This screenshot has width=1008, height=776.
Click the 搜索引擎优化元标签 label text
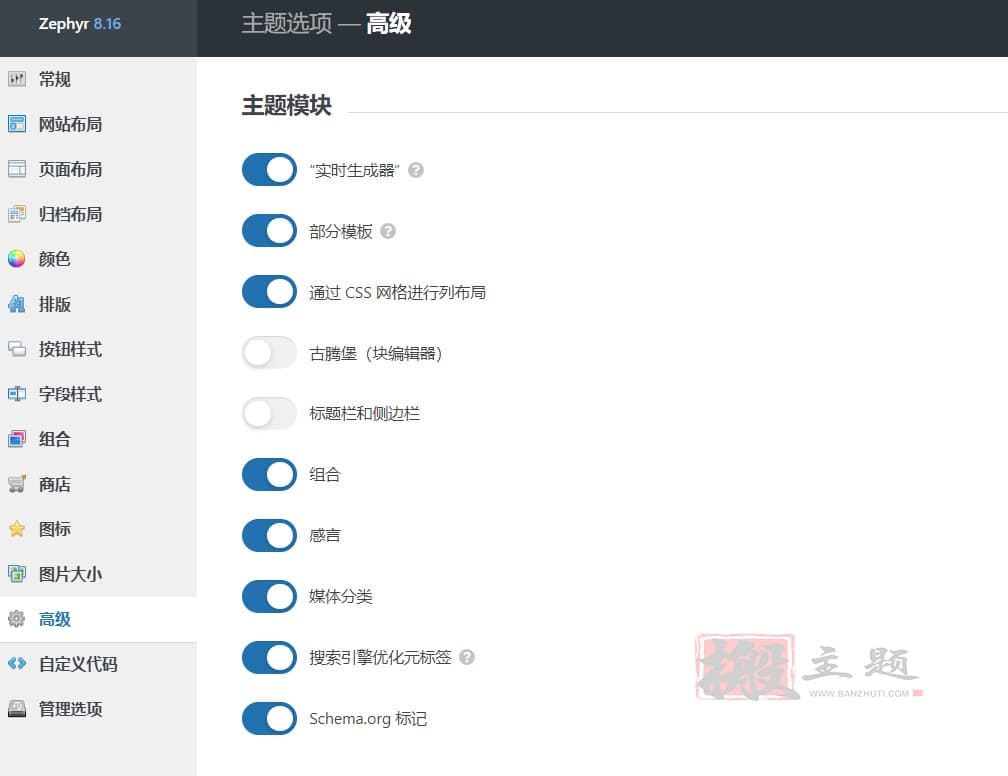(x=381, y=658)
